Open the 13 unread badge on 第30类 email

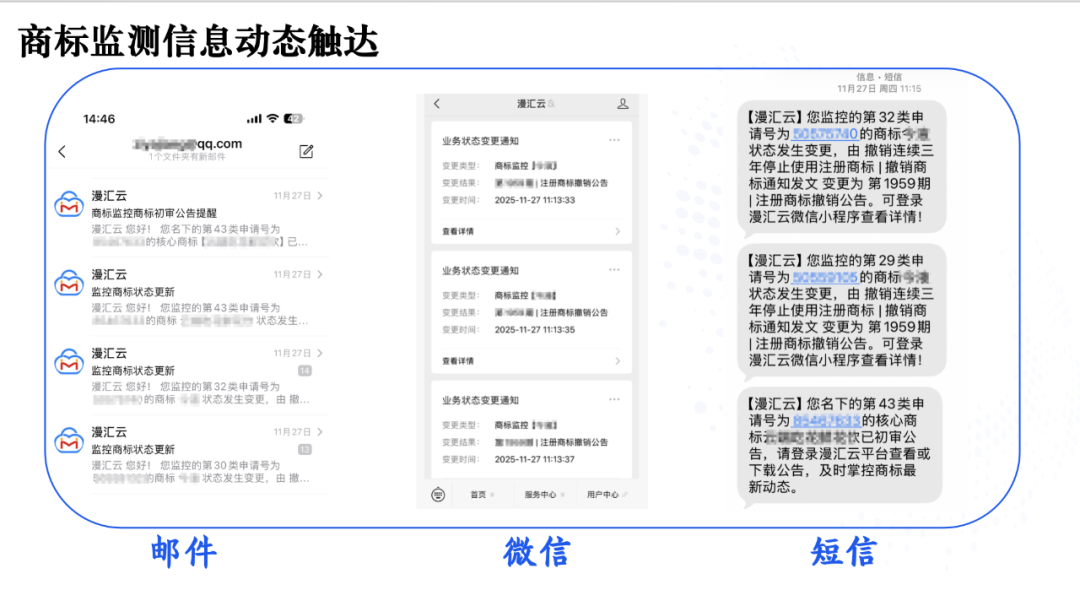[304, 449]
